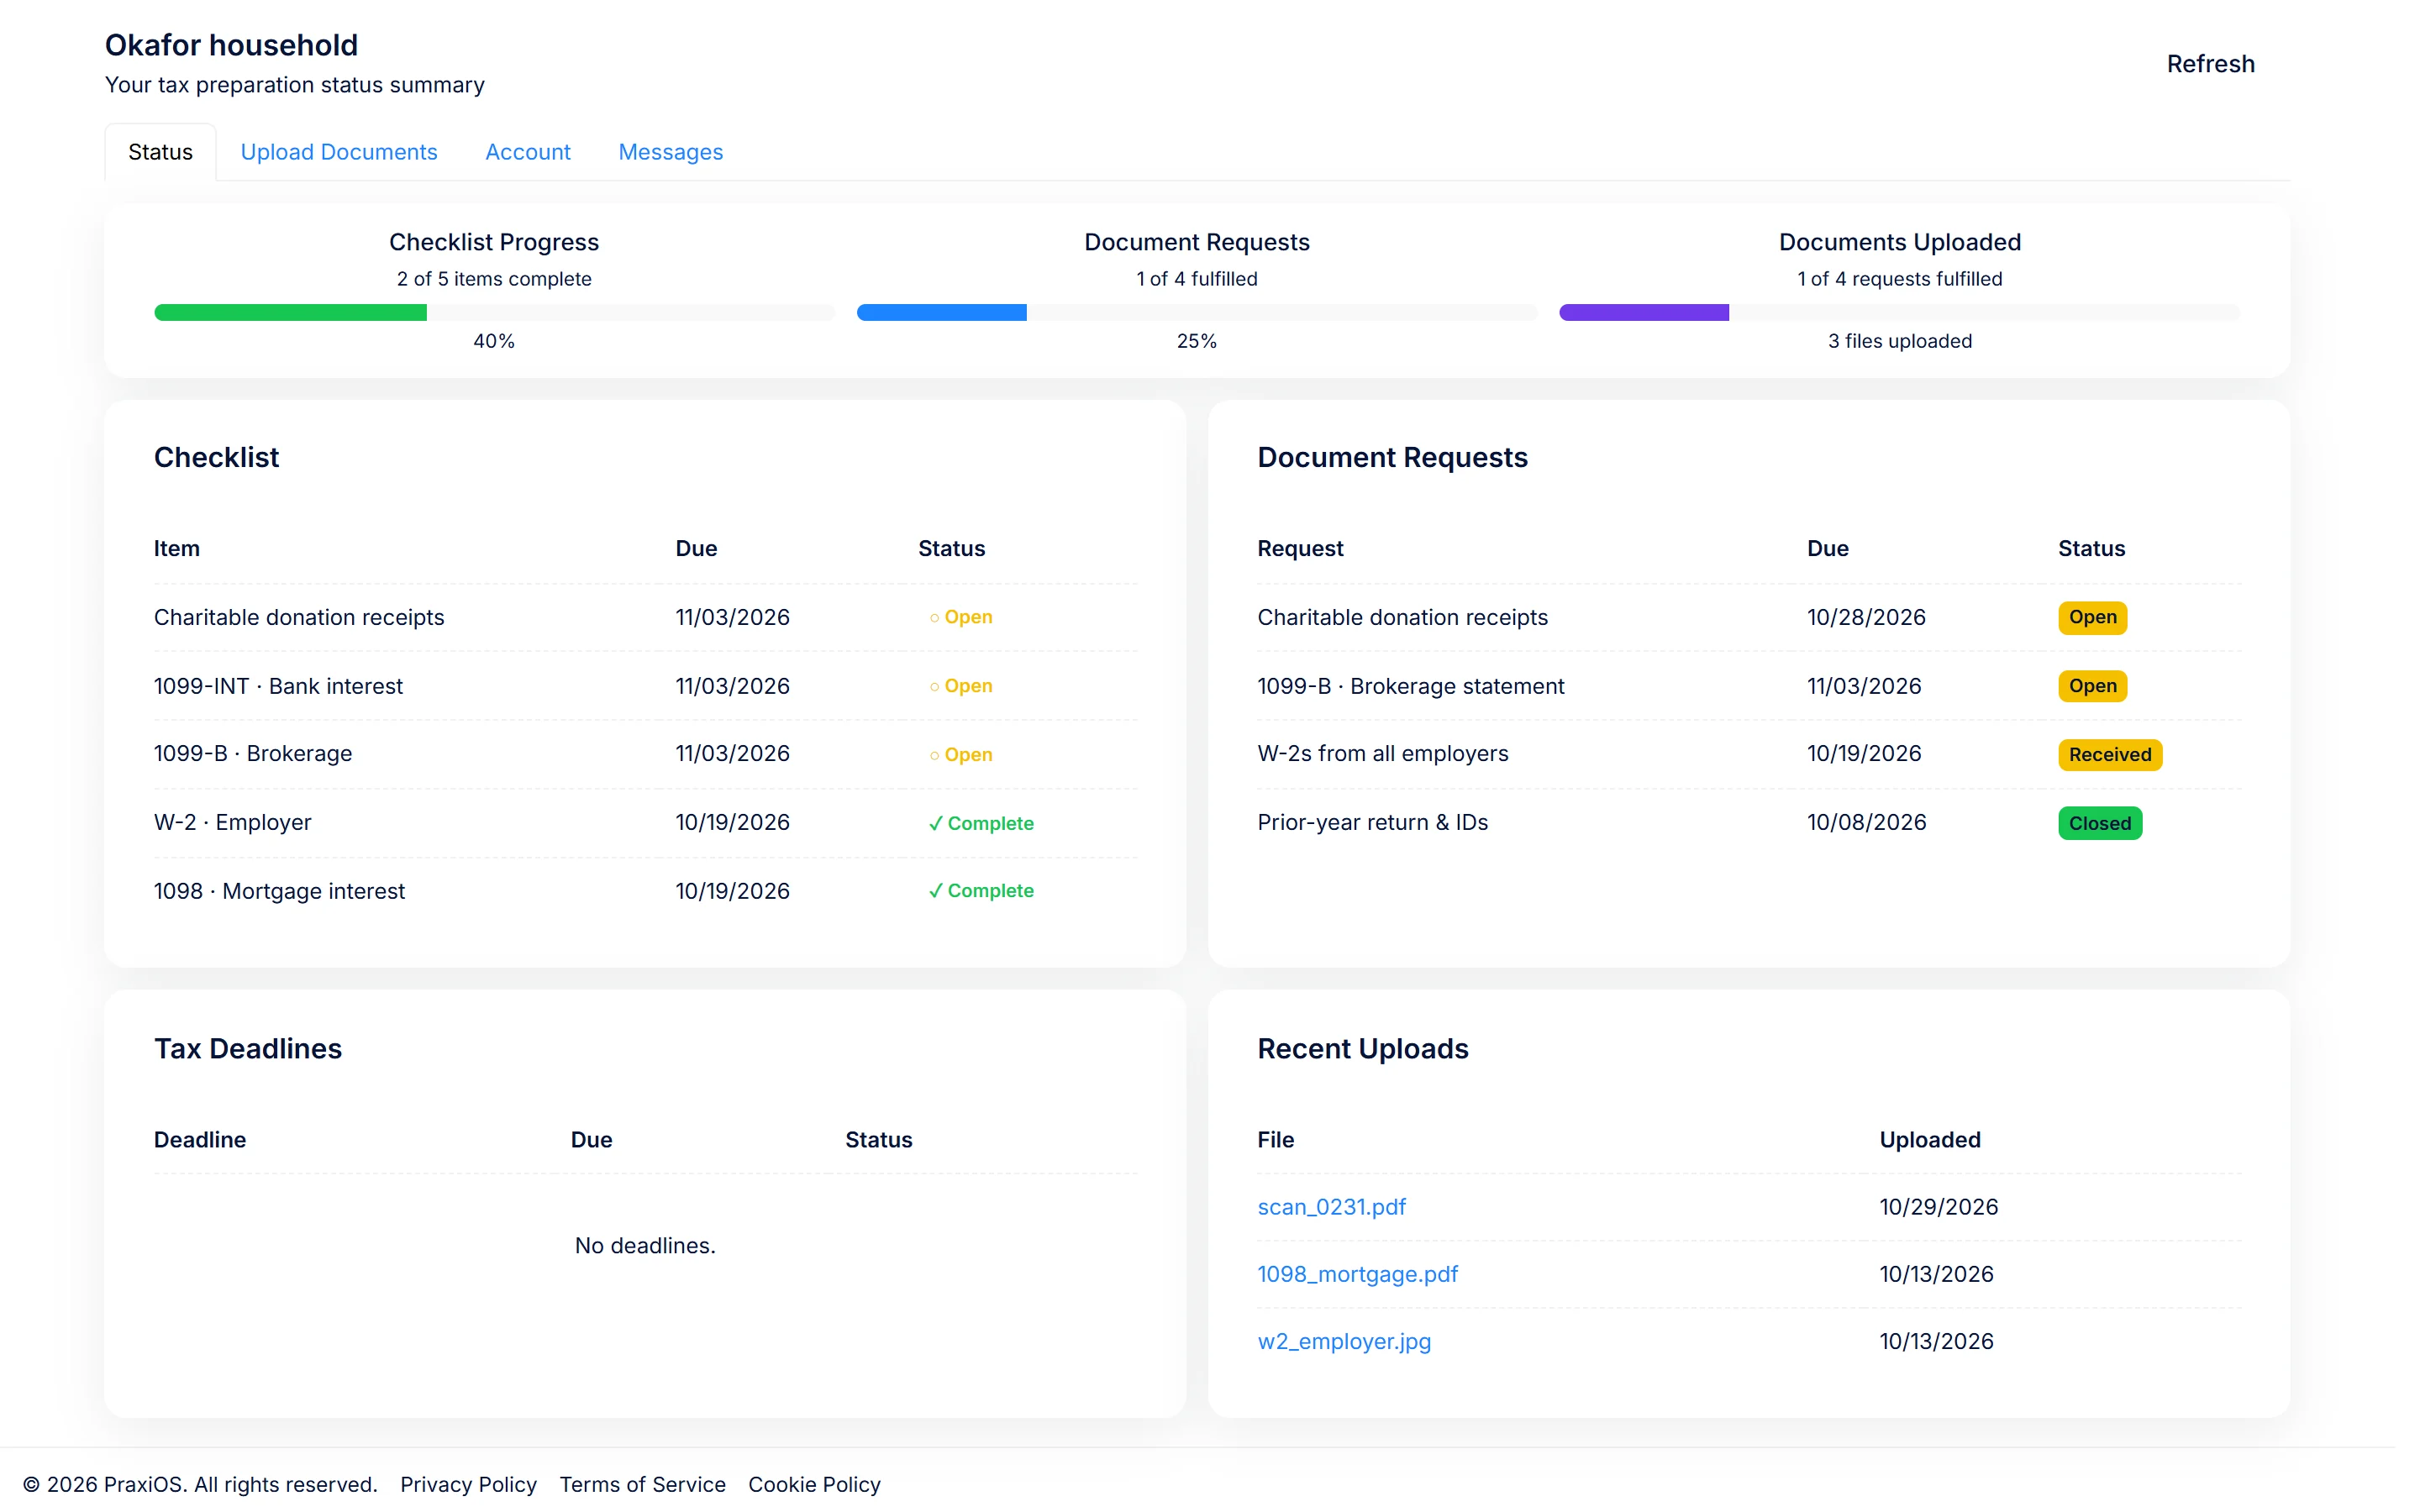Click the 25% document requests value

(x=1196, y=341)
